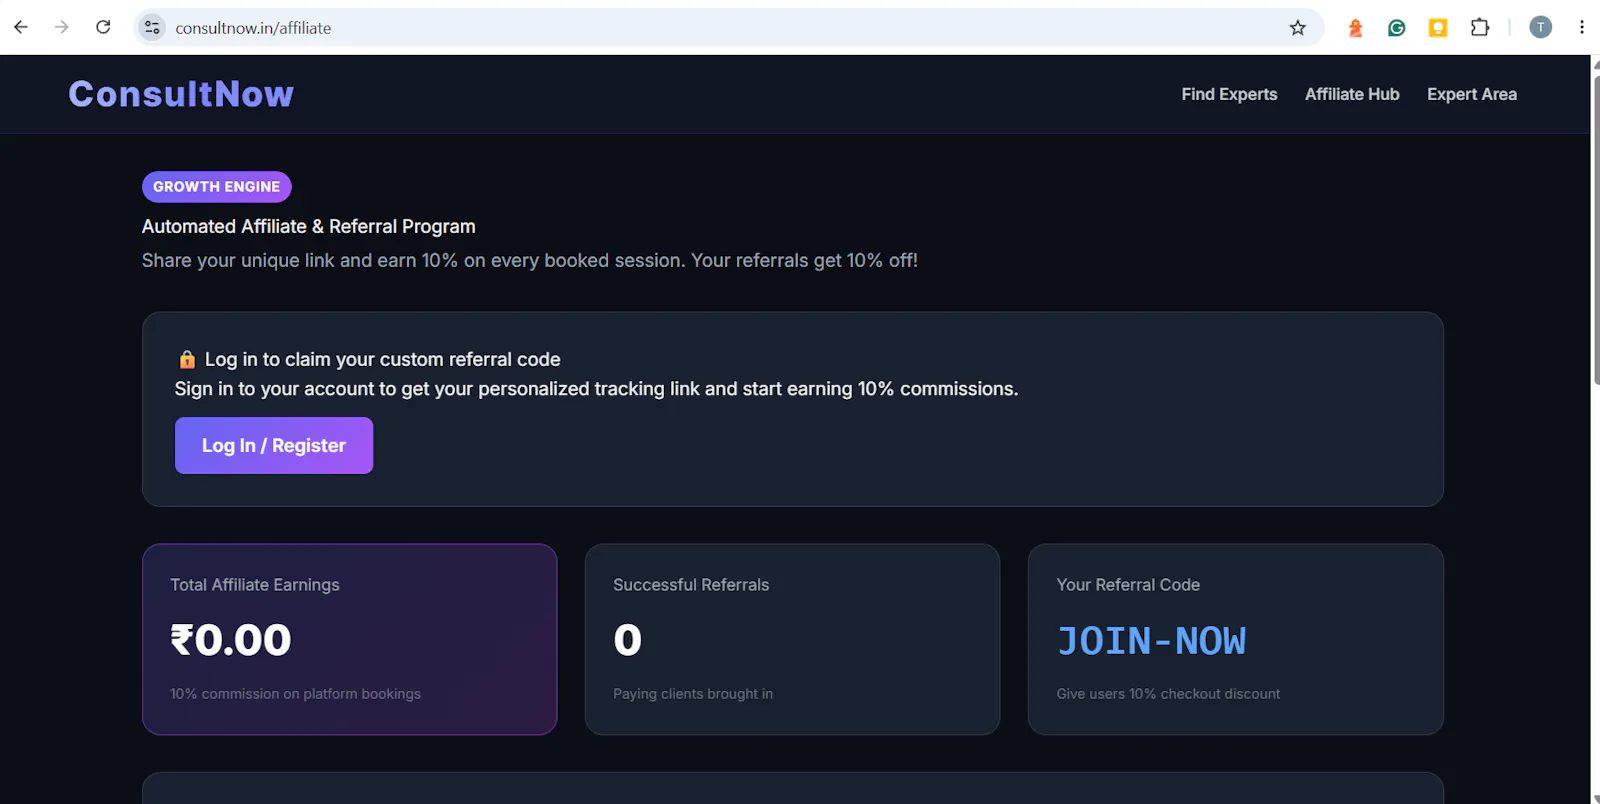Click 'Log in to claim your custom referral code'

tap(383, 360)
